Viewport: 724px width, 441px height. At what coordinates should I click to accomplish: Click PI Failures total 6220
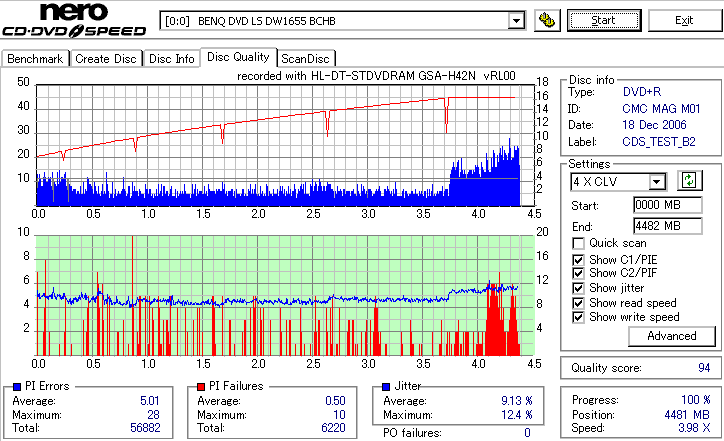tap(333, 428)
